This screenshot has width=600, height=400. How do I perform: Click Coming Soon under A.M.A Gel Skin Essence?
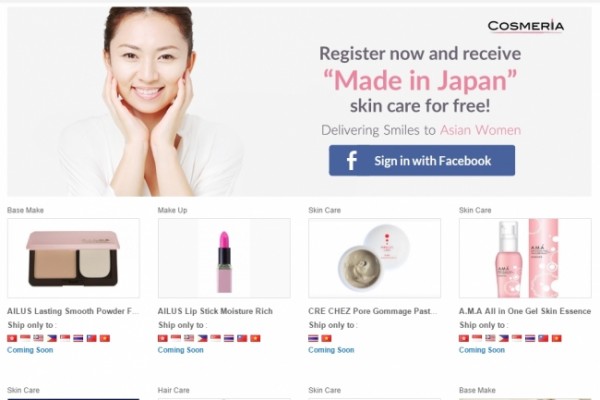482,350
